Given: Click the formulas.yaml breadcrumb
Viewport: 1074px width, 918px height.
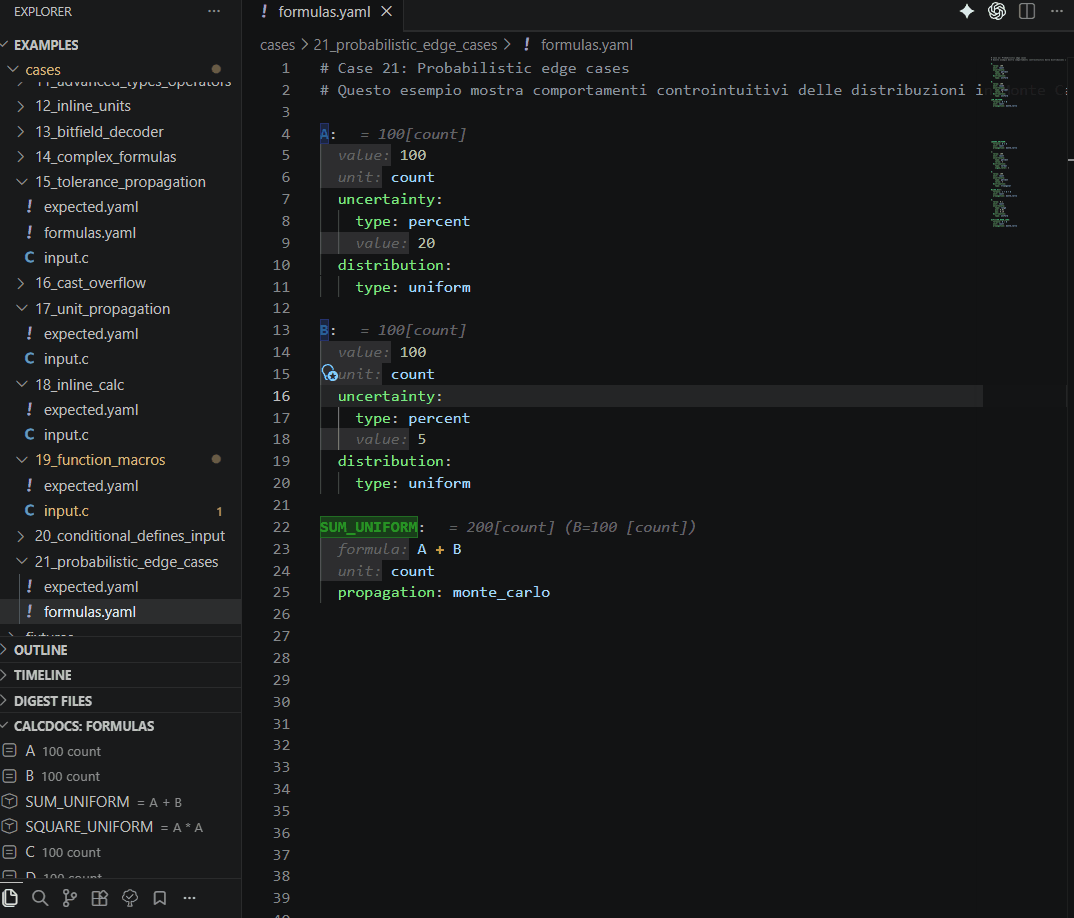Looking at the screenshot, I should point(586,45).
